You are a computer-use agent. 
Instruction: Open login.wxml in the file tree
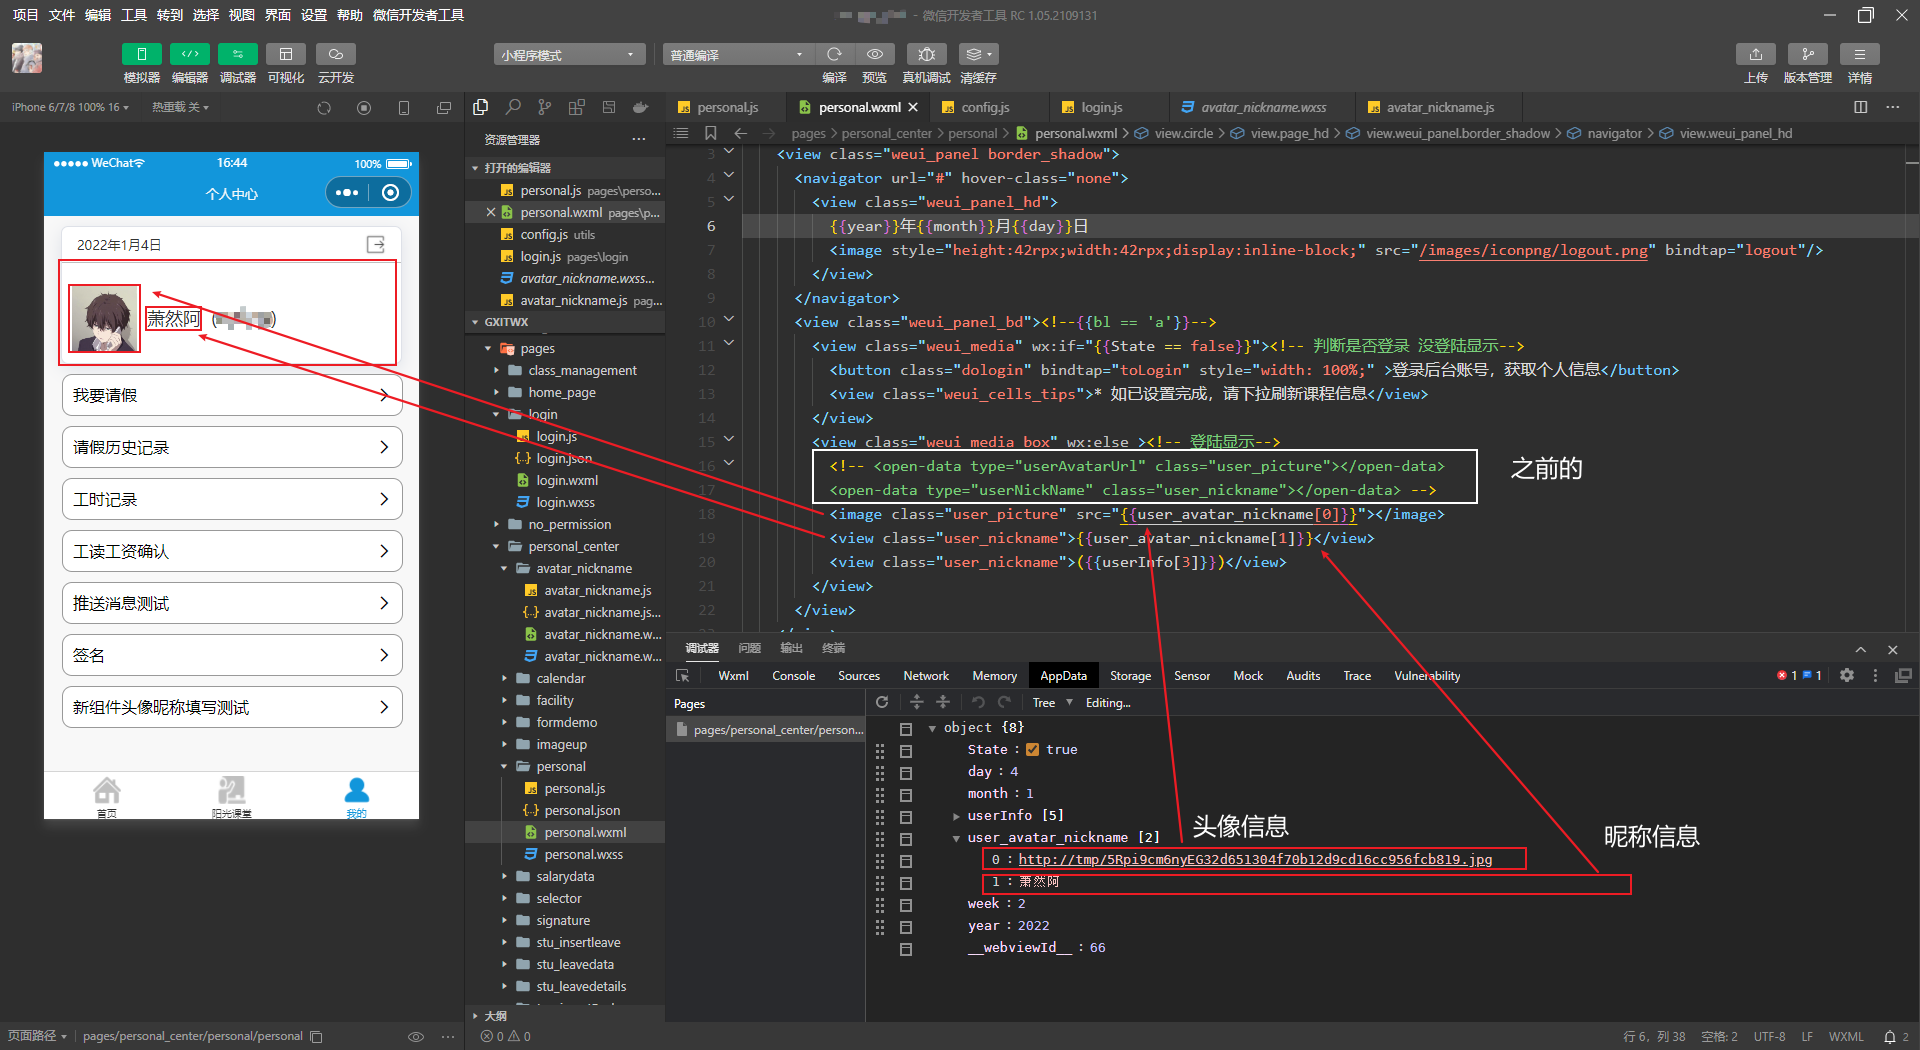[x=566, y=480]
